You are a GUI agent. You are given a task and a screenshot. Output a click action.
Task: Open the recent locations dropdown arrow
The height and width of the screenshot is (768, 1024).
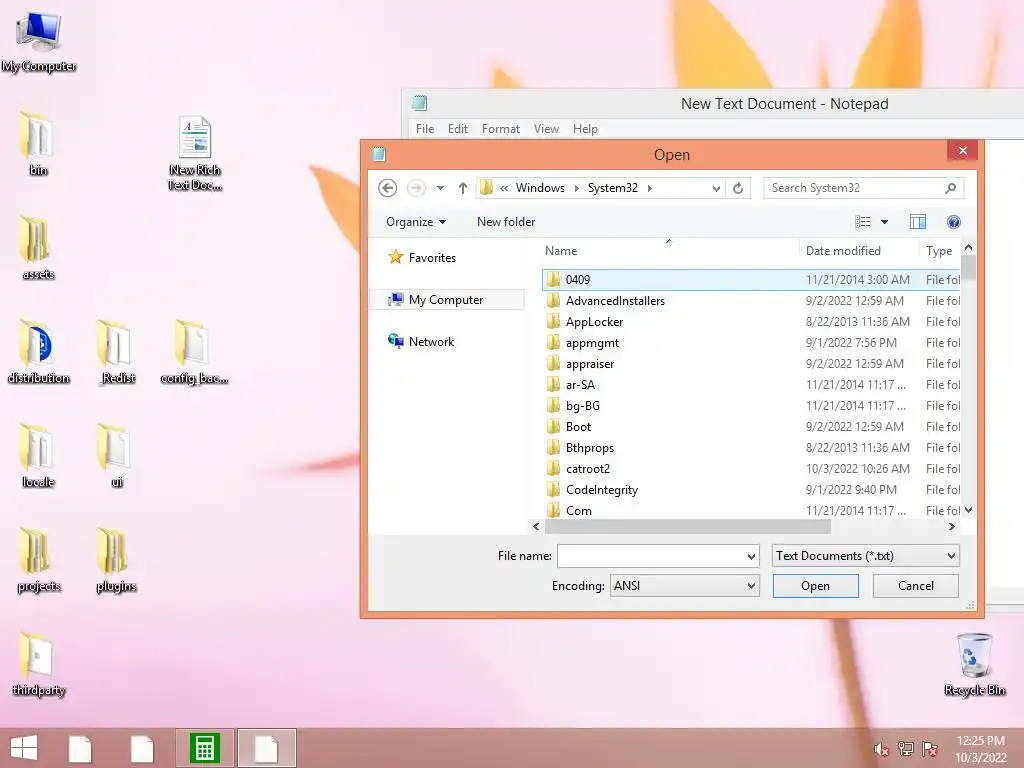(x=440, y=188)
